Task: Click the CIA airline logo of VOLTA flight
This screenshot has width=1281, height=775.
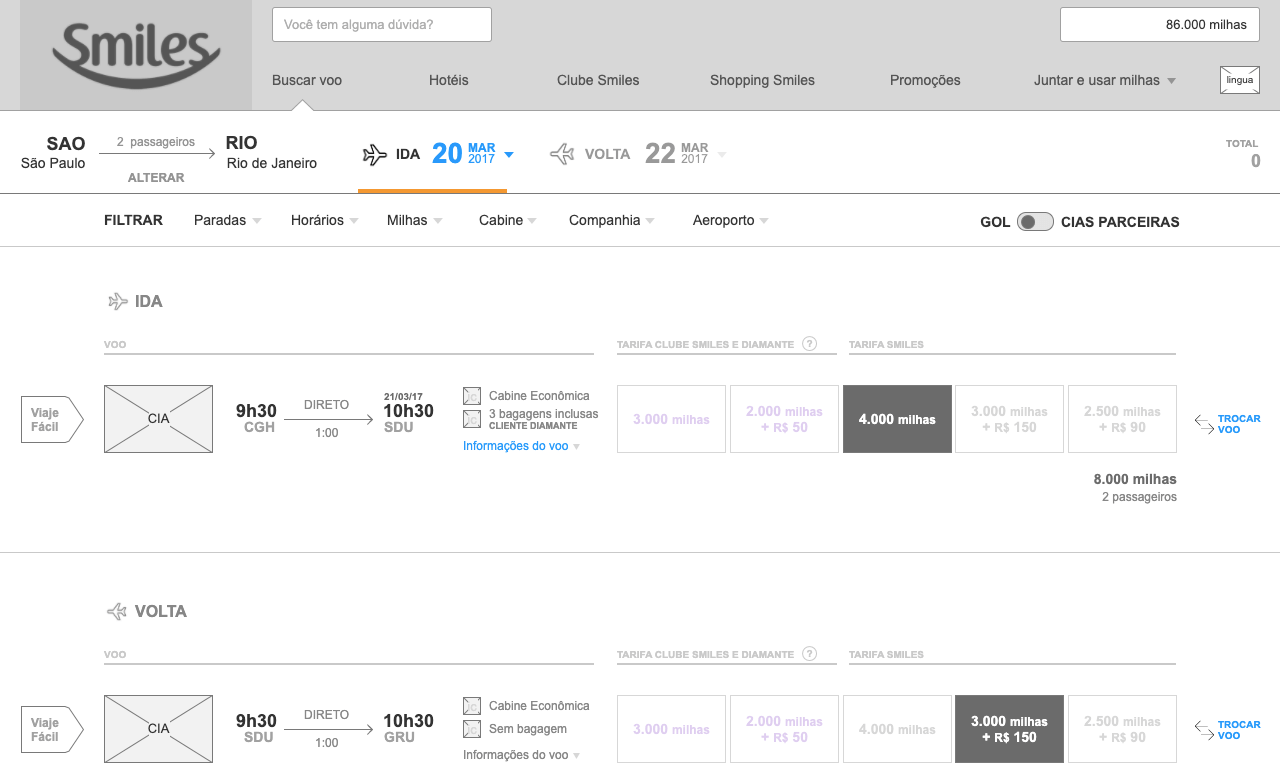Action: 158,729
